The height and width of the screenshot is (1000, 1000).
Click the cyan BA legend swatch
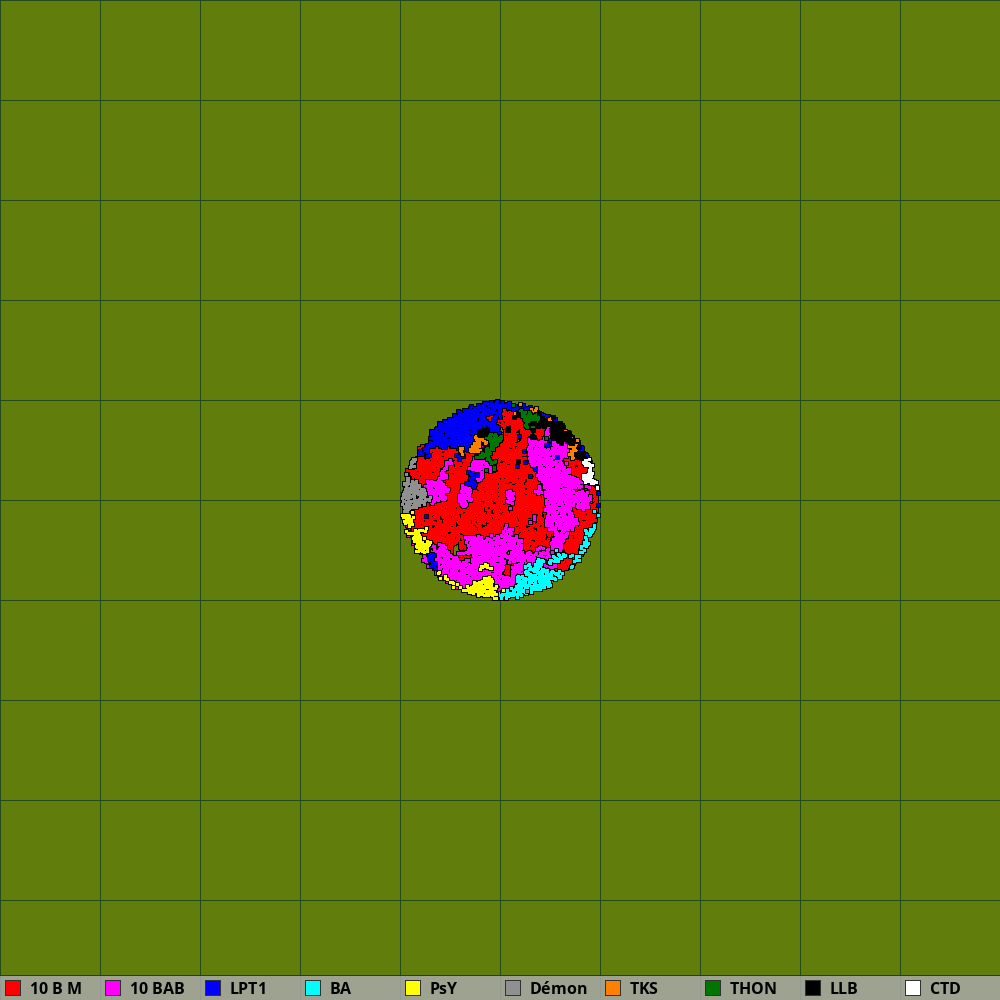coord(313,988)
